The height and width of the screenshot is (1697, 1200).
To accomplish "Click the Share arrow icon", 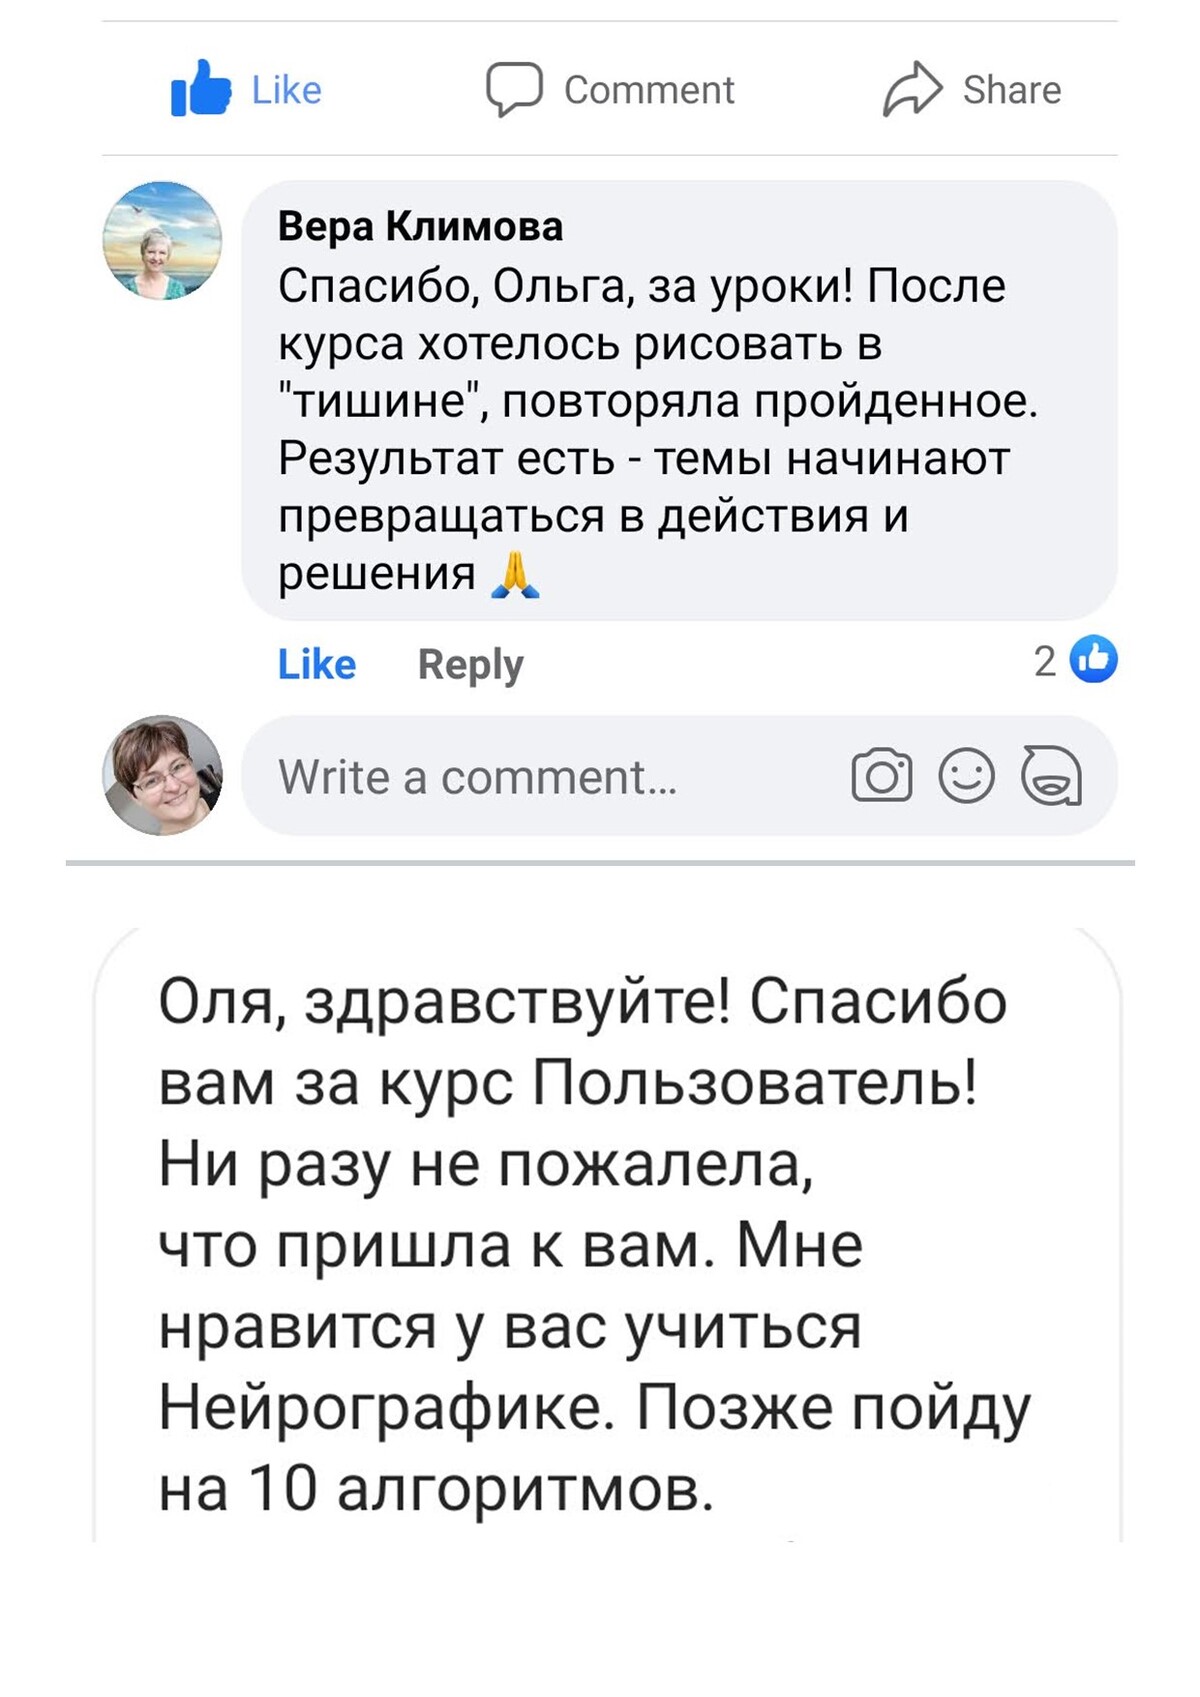I will pos(912,89).
